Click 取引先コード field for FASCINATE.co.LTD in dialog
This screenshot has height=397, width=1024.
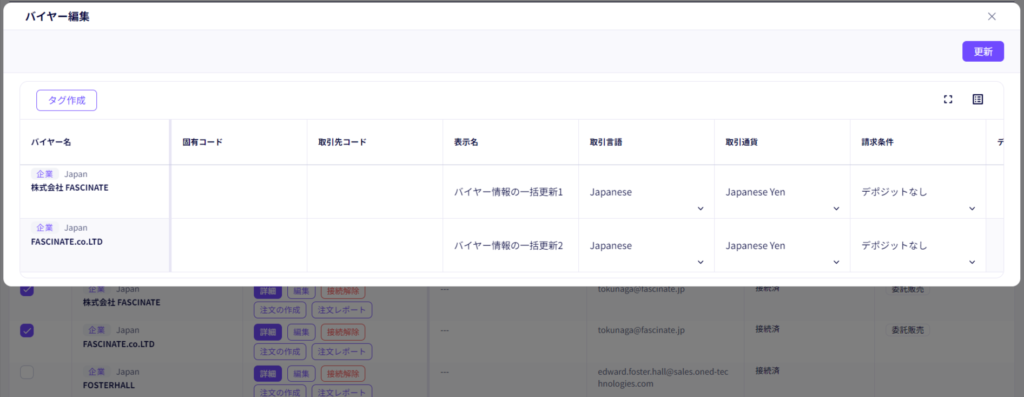[375, 246]
